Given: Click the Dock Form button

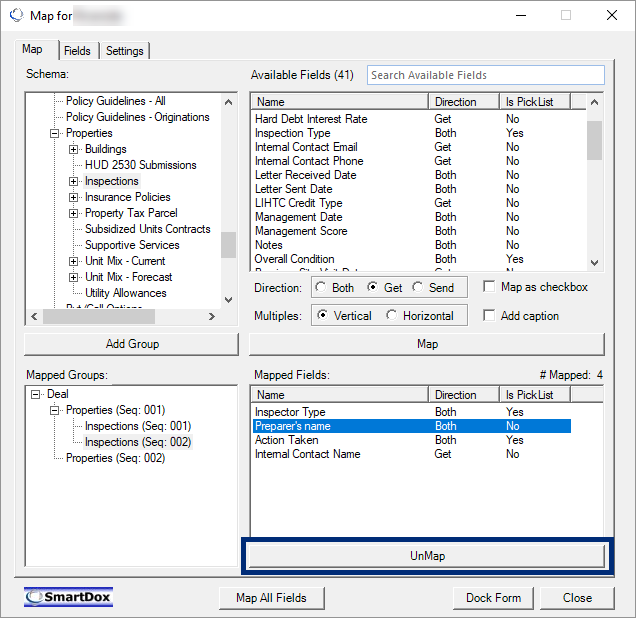Looking at the screenshot, I should pyautogui.click(x=493, y=598).
